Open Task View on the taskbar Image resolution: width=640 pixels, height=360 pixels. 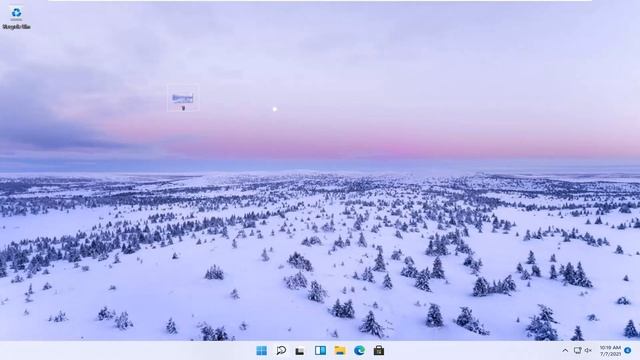click(300, 351)
